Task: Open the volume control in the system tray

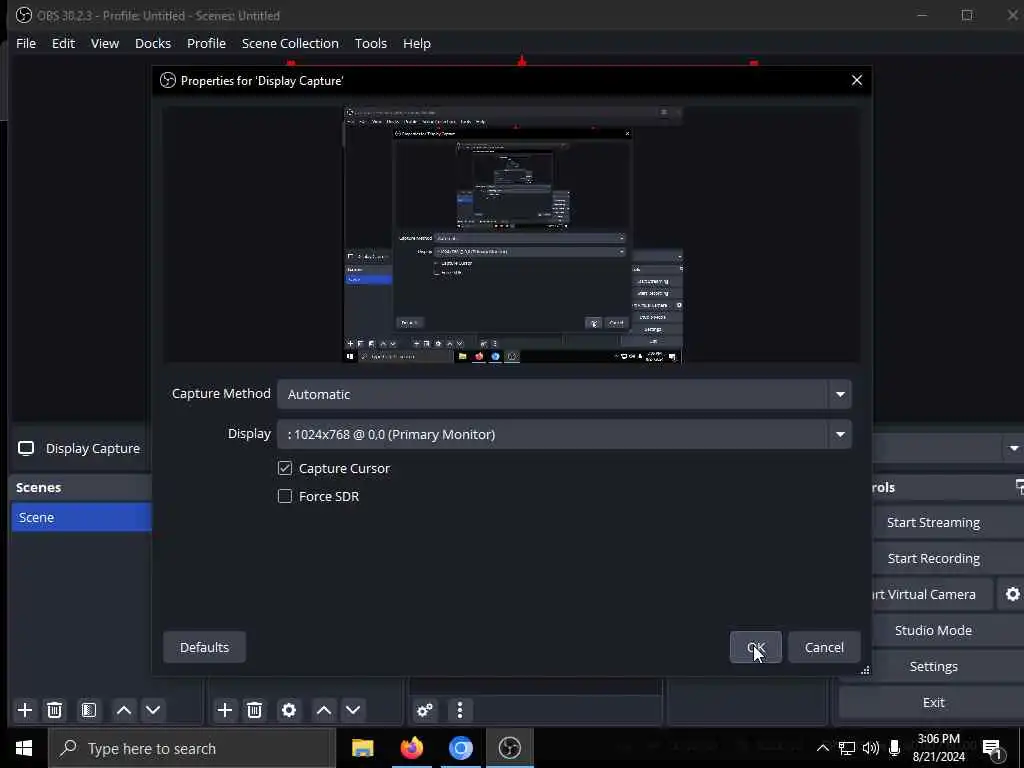Action: [871, 748]
